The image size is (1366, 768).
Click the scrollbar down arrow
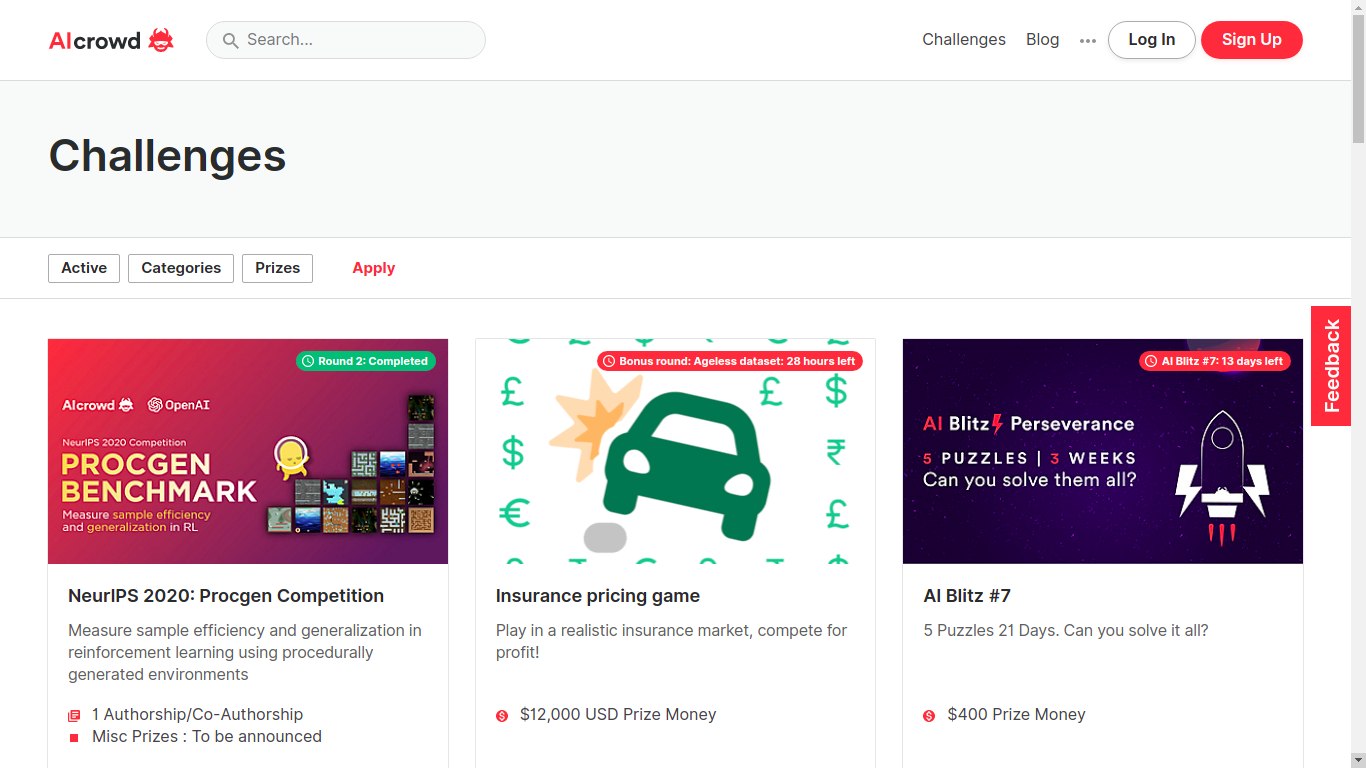tap(1358, 760)
